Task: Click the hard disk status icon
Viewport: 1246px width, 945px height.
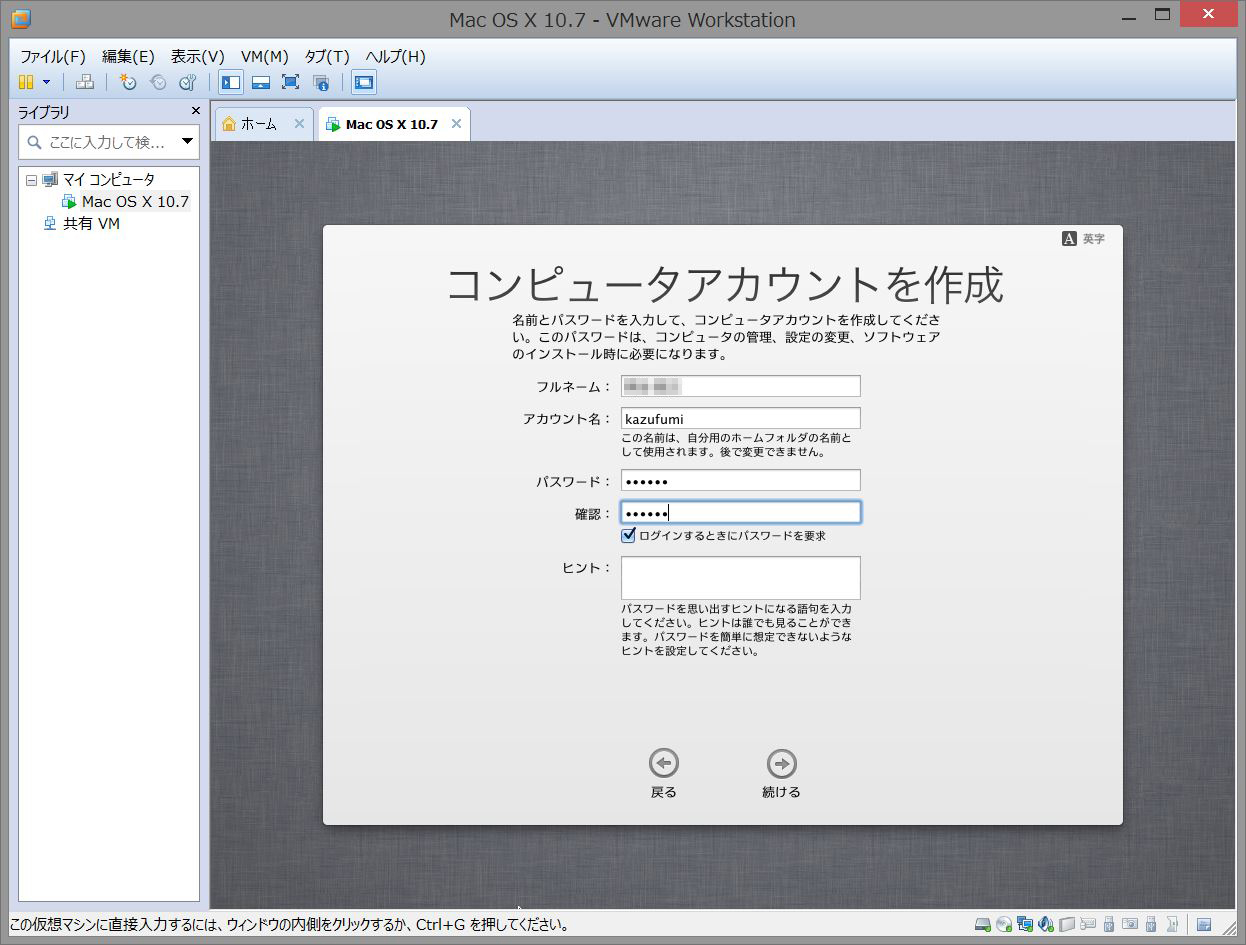Action: click(x=983, y=924)
